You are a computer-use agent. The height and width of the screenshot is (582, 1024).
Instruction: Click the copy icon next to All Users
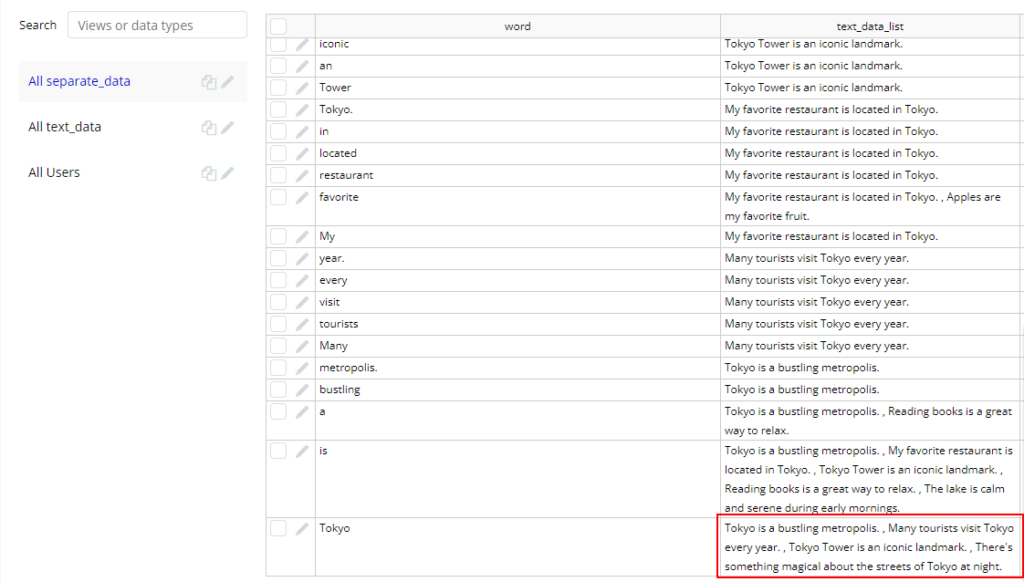[209, 174]
